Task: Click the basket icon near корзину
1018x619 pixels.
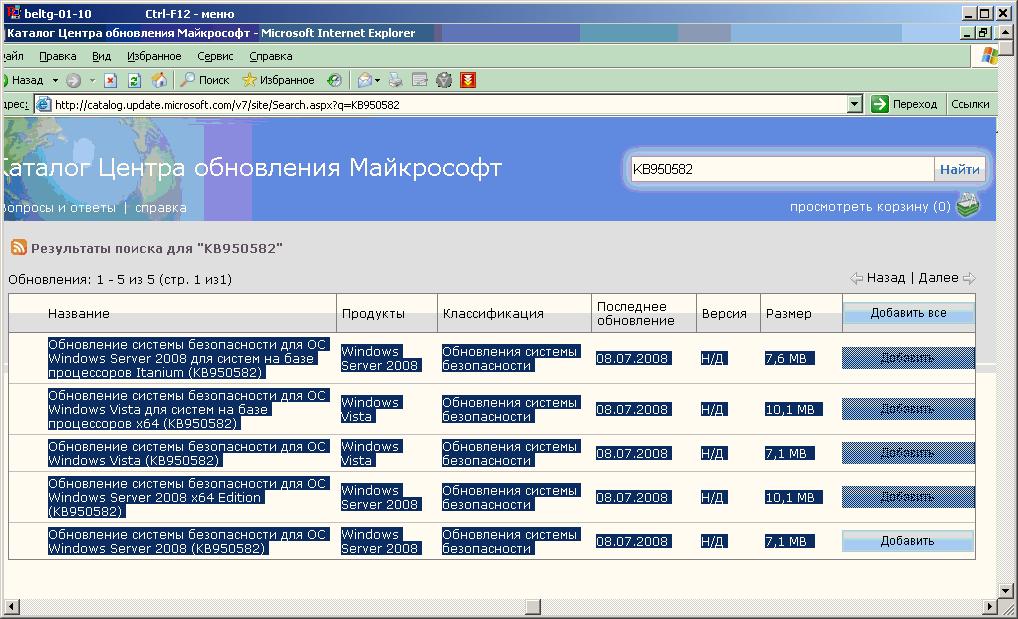Action: point(968,205)
